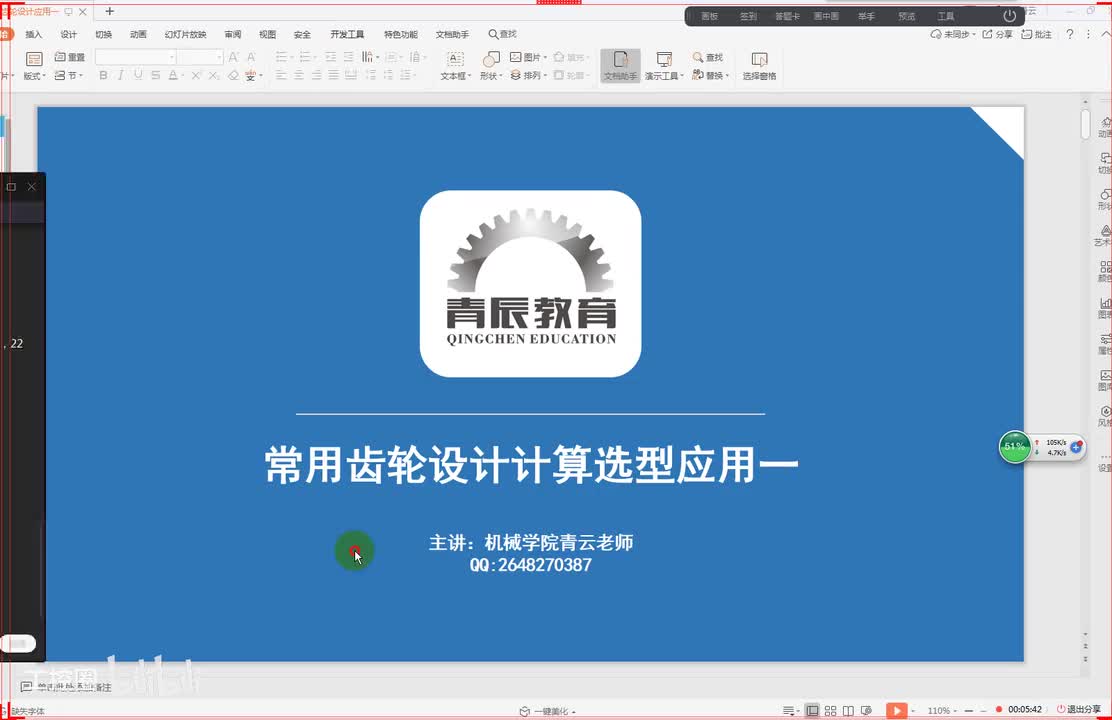The image size is (1112, 720).
Task: Expand the 替换 replace dropdown
Action: (x=711, y=75)
